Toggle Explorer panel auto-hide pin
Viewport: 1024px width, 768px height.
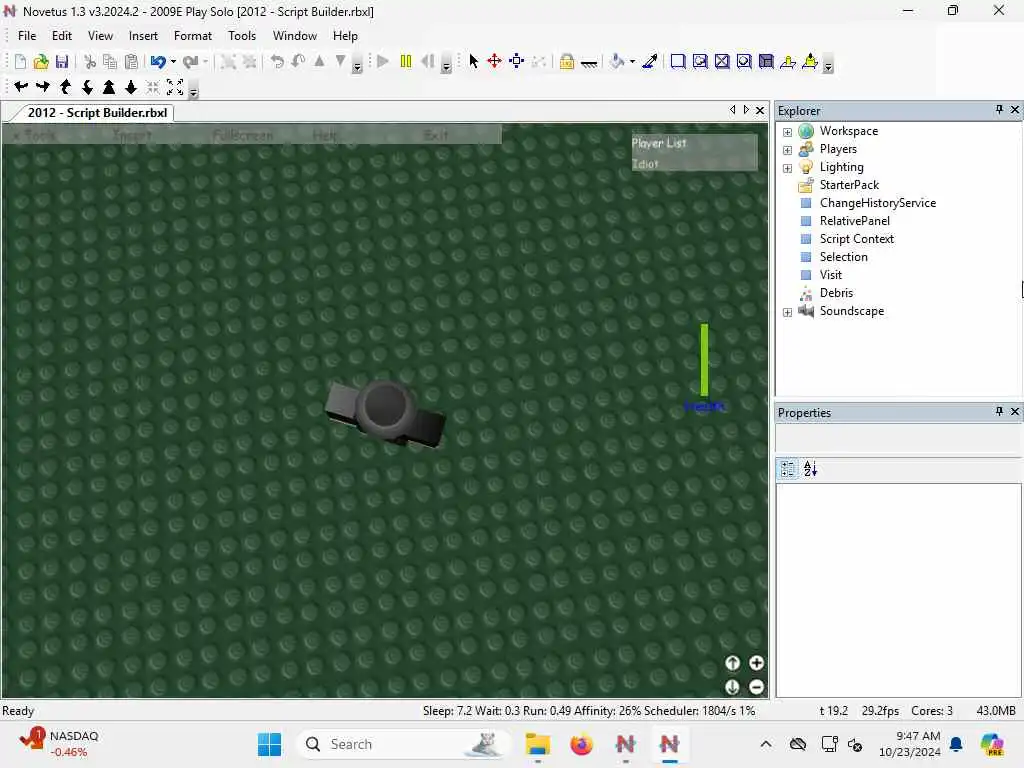pos(999,110)
